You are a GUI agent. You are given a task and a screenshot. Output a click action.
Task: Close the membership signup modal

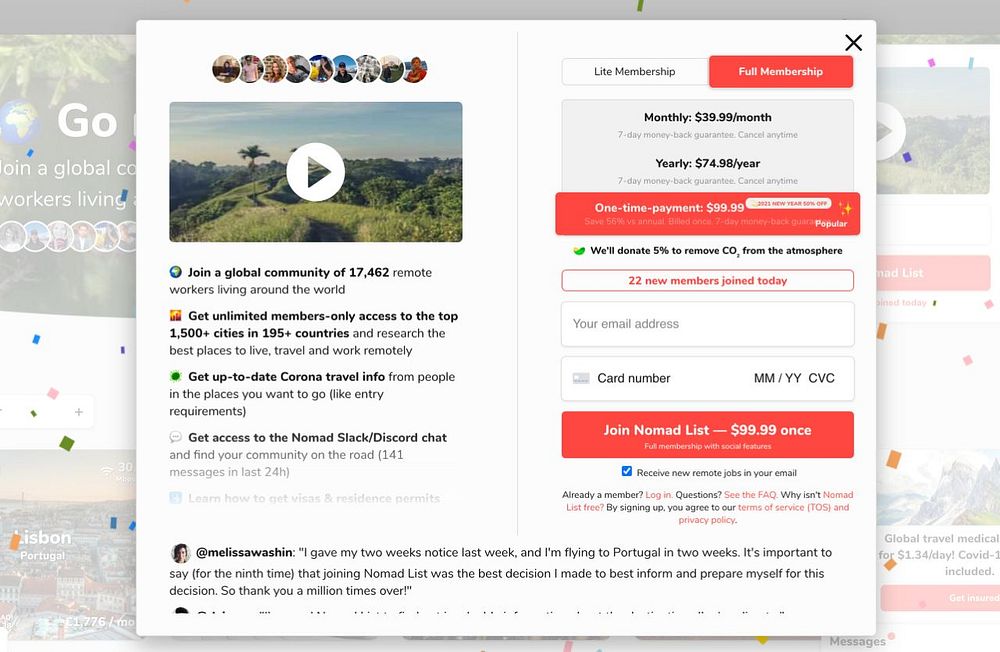(853, 43)
